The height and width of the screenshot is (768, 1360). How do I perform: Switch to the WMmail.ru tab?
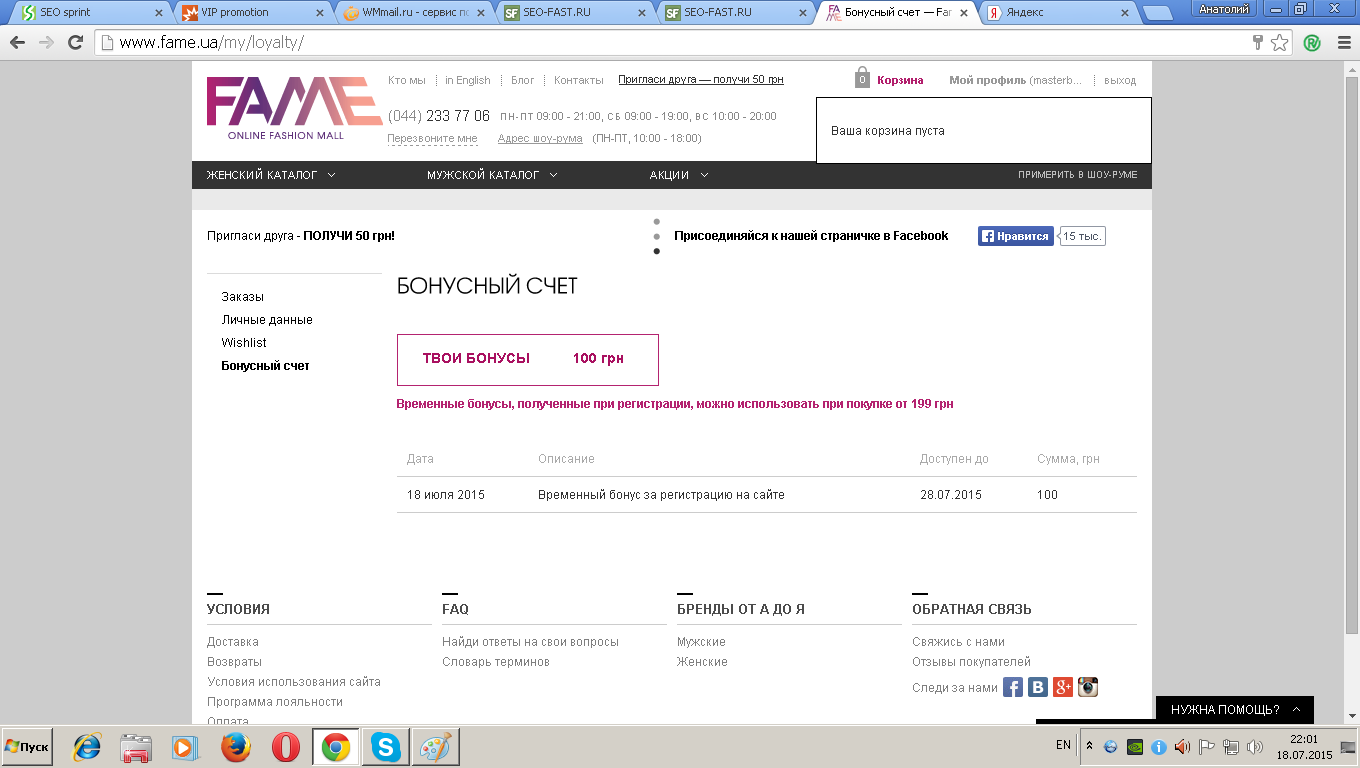416,13
